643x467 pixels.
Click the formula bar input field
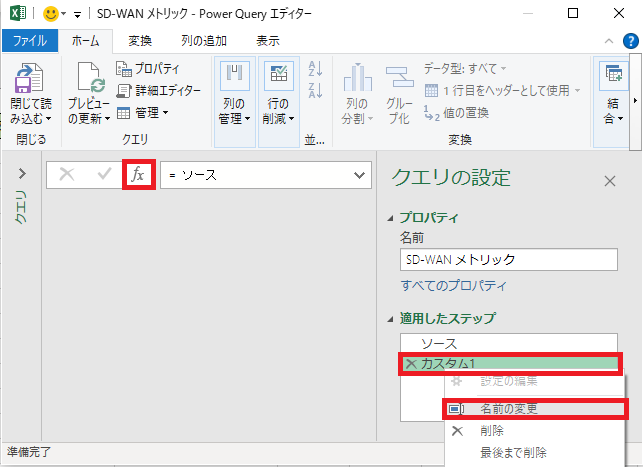[x=258, y=175]
